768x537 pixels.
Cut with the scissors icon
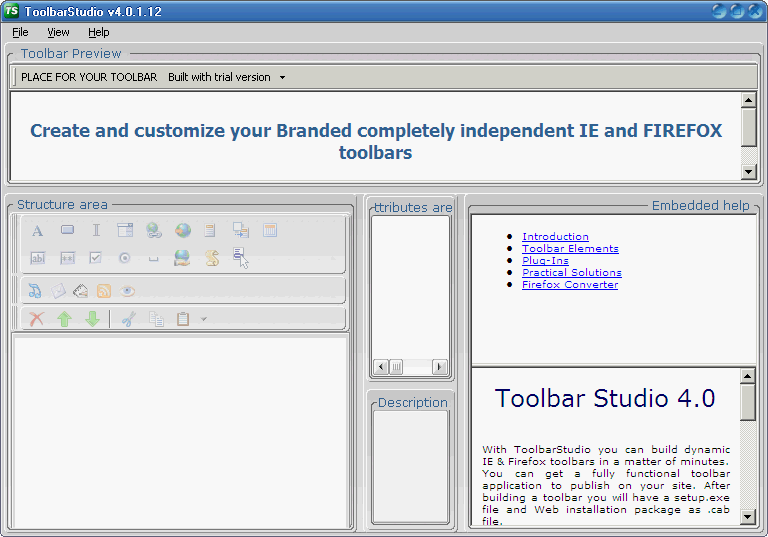click(129, 319)
